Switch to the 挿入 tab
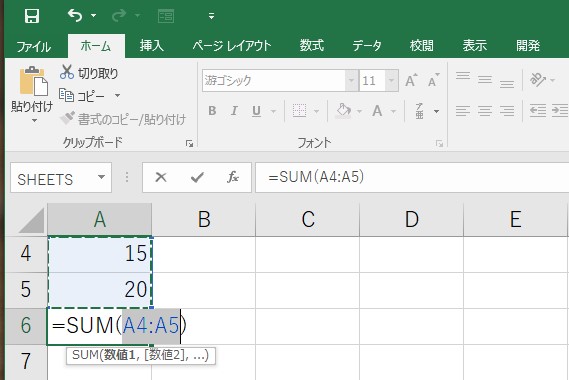569x380 pixels. click(x=151, y=46)
